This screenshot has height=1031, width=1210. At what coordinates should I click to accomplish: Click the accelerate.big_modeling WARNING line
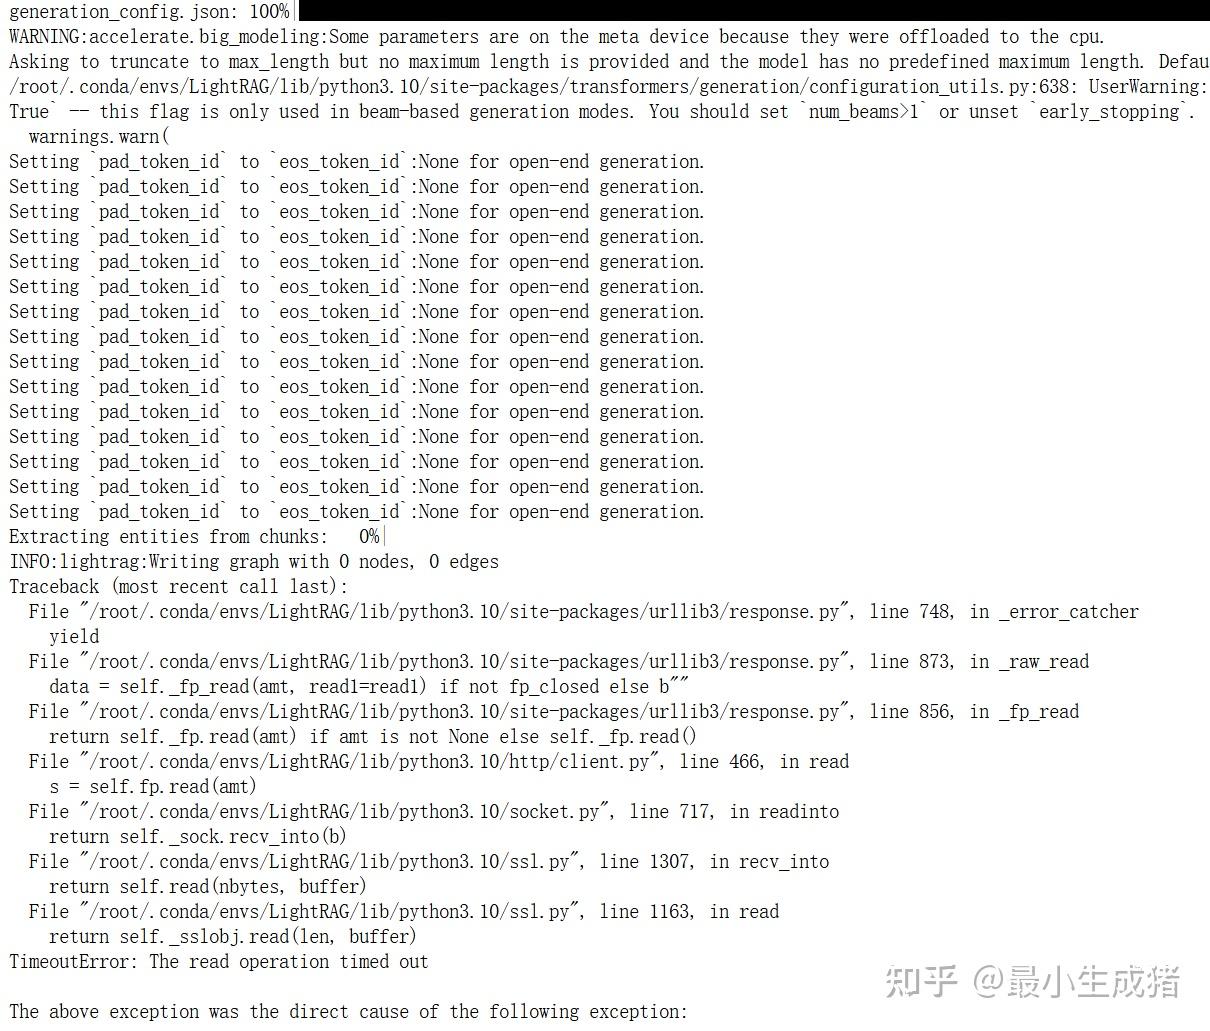[556, 37]
